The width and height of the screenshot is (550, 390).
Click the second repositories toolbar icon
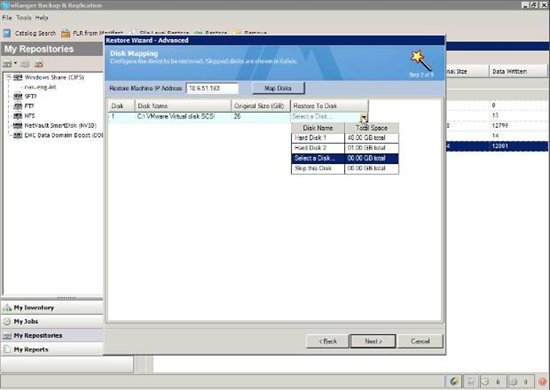coord(25,64)
